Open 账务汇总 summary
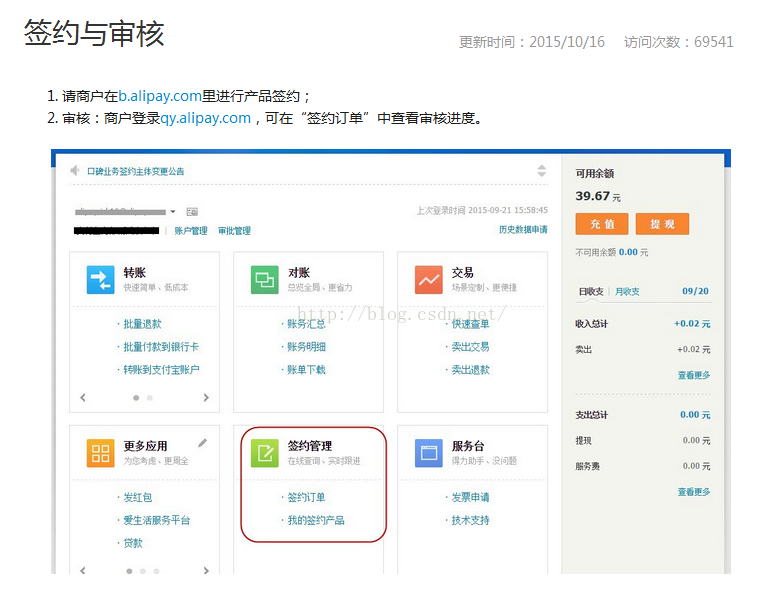 click(306, 324)
